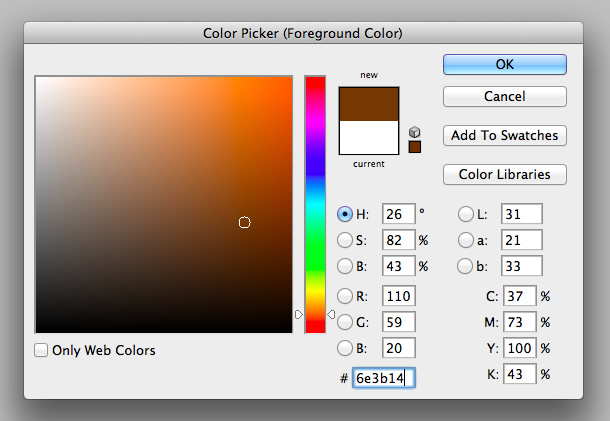The width and height of the screenshot is (610, 421).
Task: Click the small web-safe brown color swatch
Action: point(415,147)
